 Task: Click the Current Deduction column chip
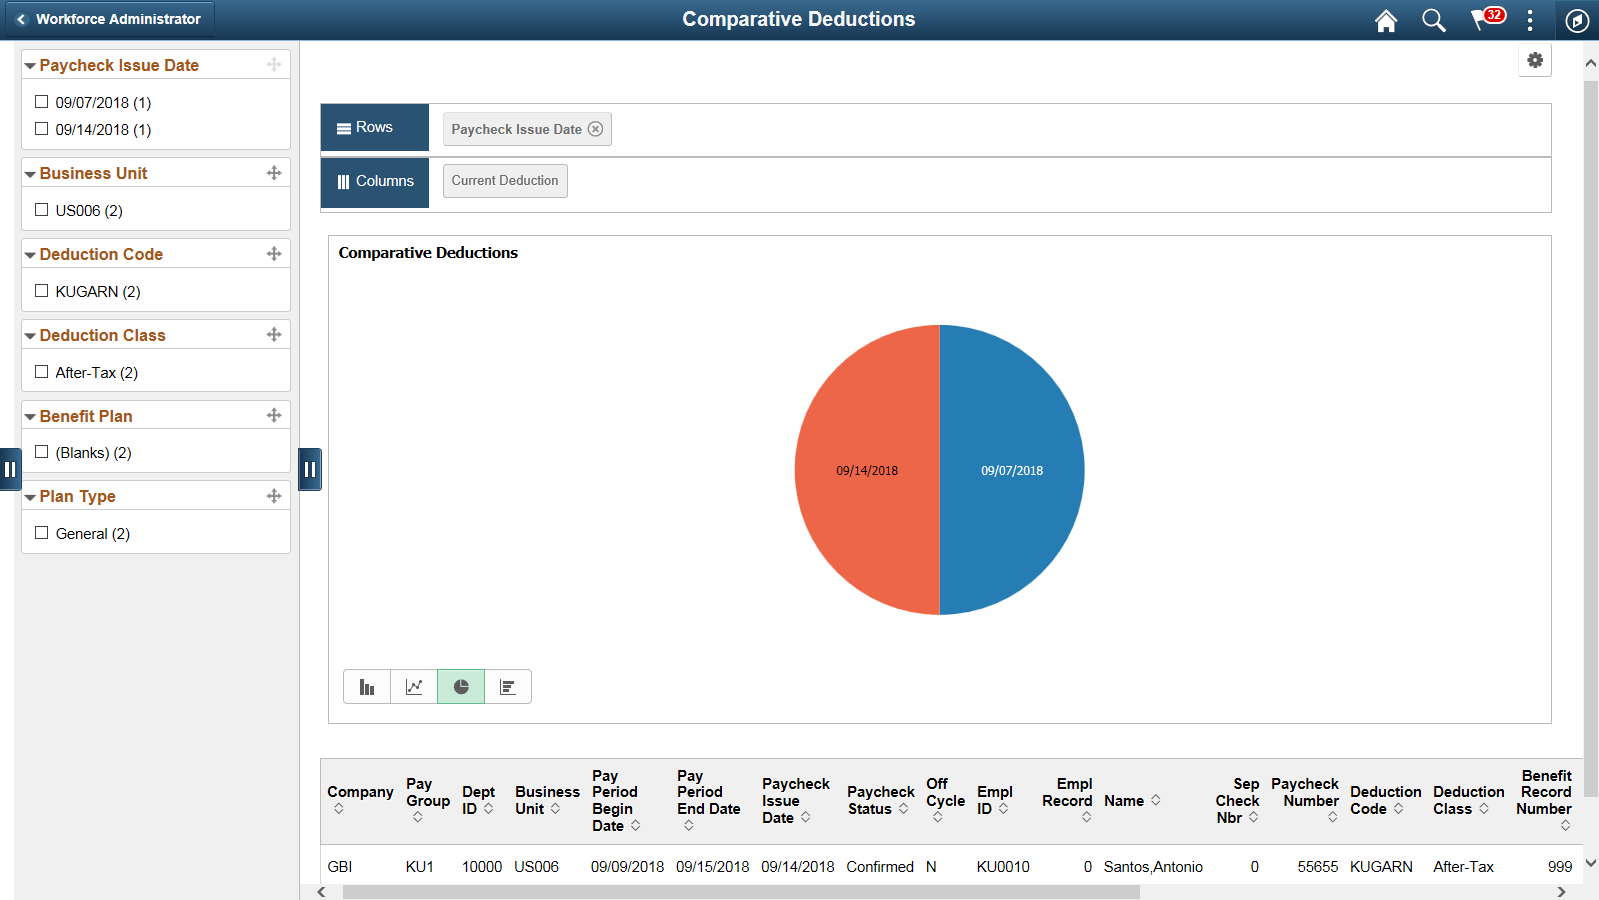click(x=505, y=181)
